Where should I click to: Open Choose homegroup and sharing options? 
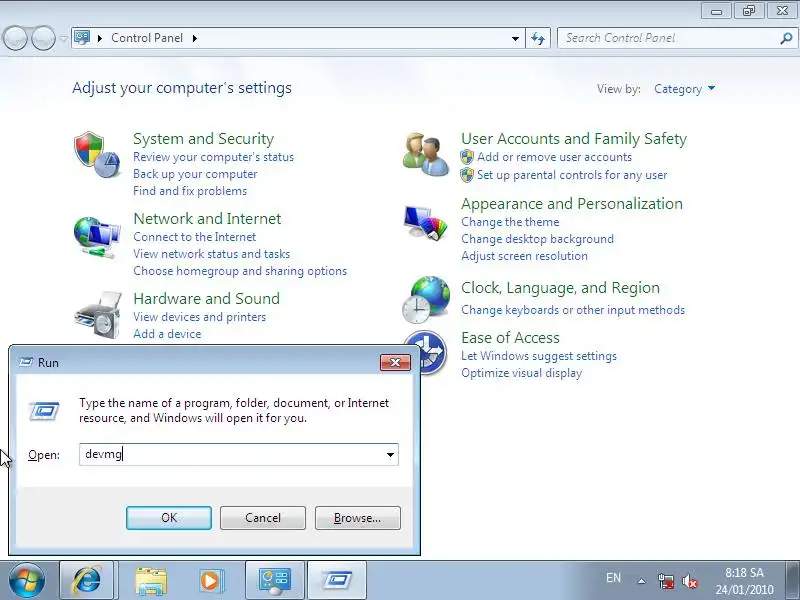pyautogui.click(x=240, y=271)
